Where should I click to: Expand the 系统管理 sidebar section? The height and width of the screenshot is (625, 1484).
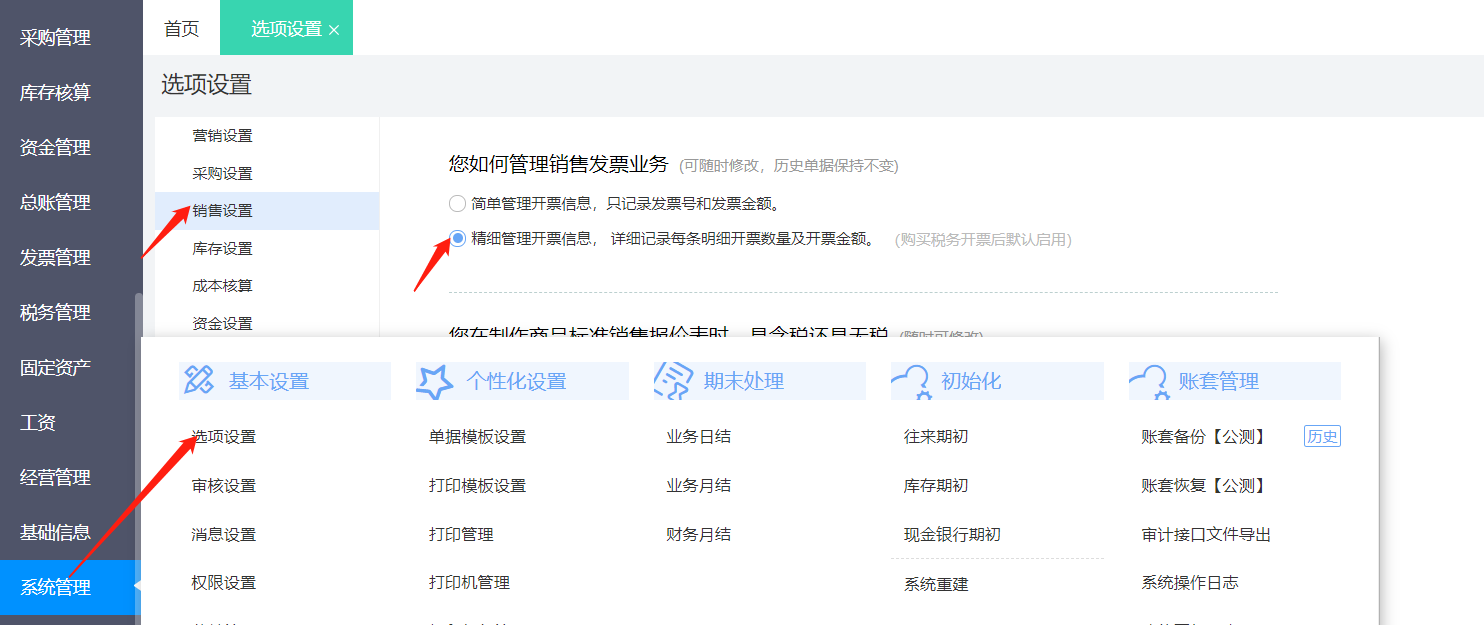pyautogui.click(x=56, y=588)
